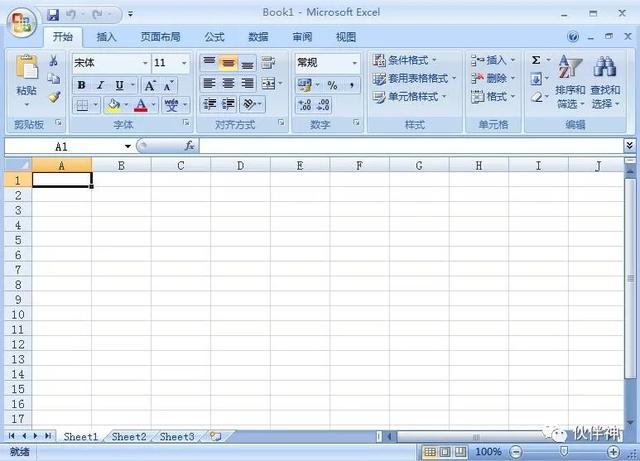Click the Increase Decimal icon
Screen dimensions: 640x461
tap(305, 105)
